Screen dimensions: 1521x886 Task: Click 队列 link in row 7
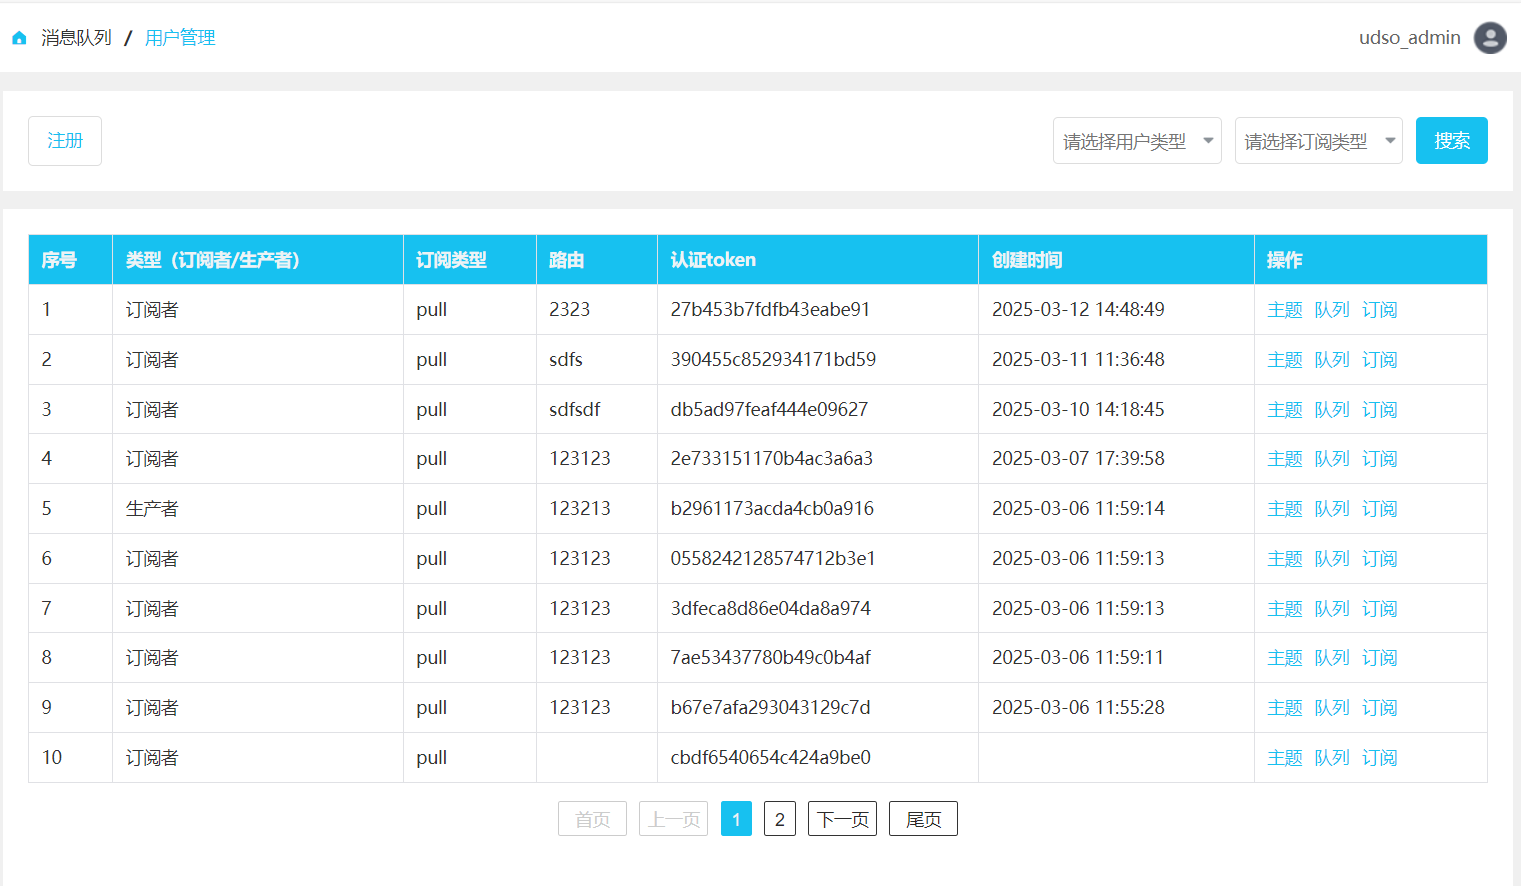(x=1331, y=609)
